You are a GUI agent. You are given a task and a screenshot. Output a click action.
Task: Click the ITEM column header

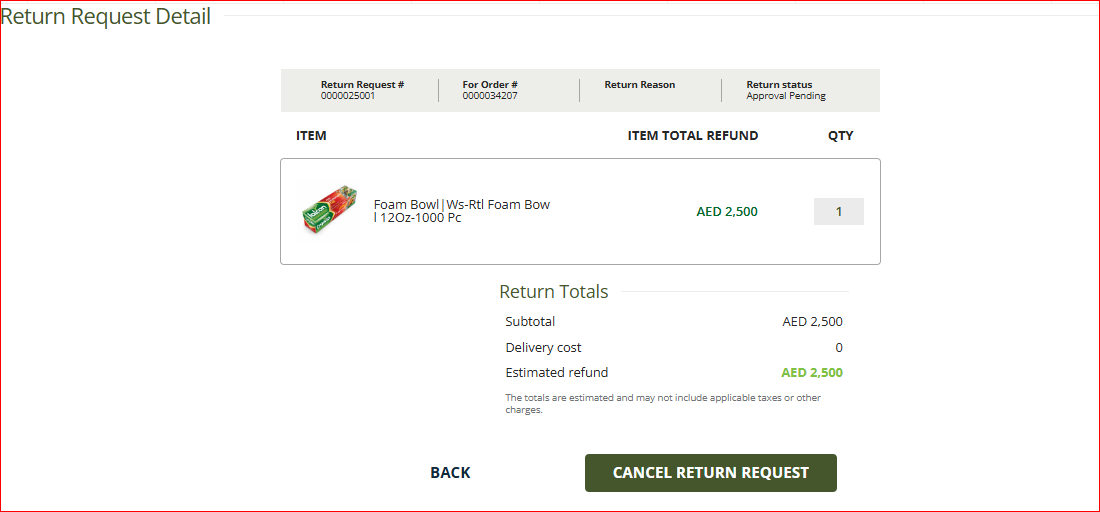[311, 136]
